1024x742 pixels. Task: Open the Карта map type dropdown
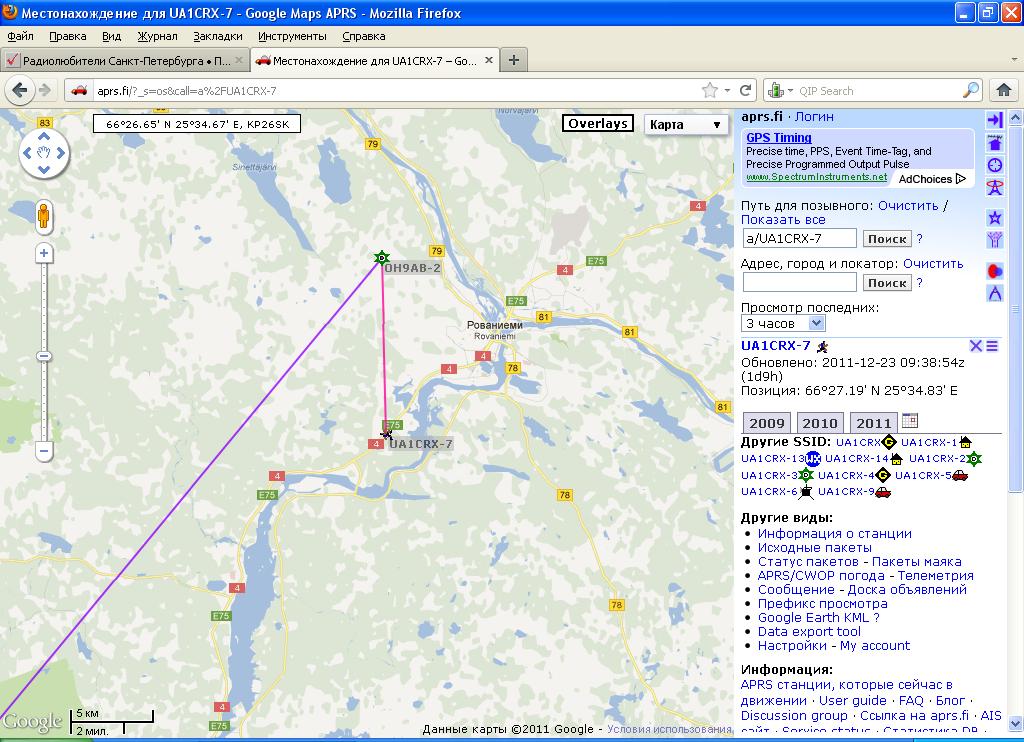click(x=686, y=124)
